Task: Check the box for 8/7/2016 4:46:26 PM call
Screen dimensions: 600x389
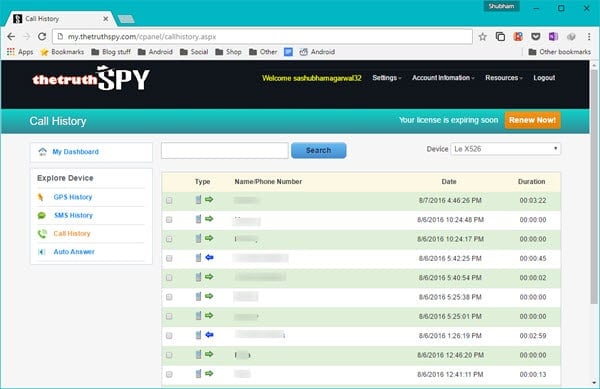Action: click(169, 200)
